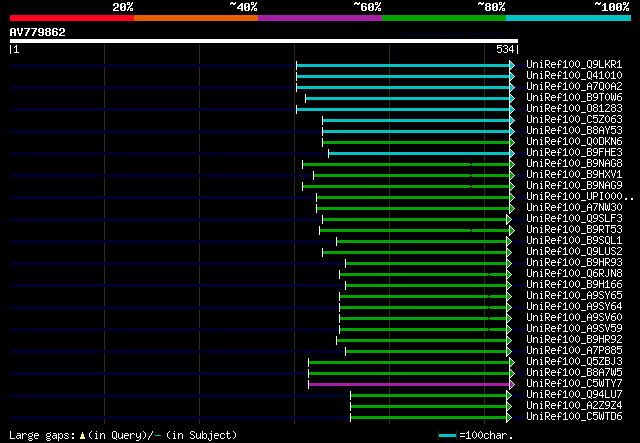The height and width of the screenshot is (443, 640).
Task: Click the yellow query-gap marker in legend
Action: coord(82,436)
